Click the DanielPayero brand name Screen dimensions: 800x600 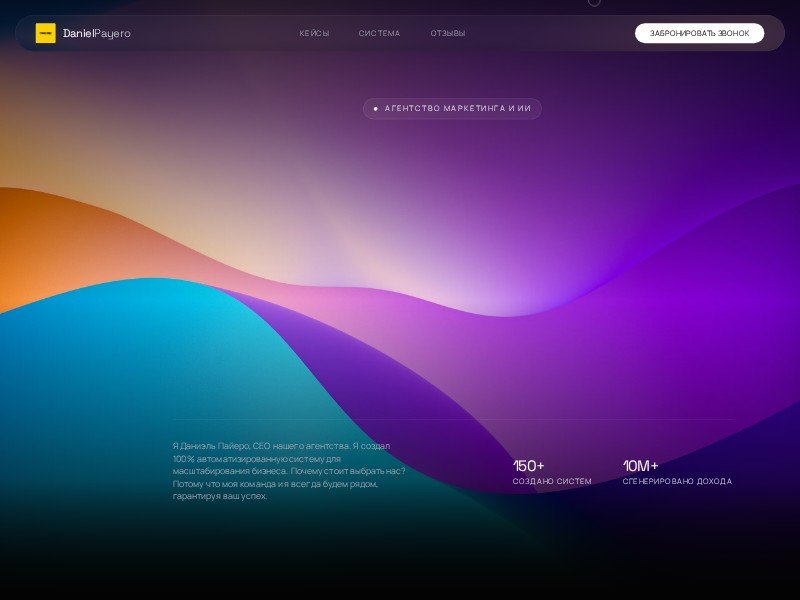point(97,34)
